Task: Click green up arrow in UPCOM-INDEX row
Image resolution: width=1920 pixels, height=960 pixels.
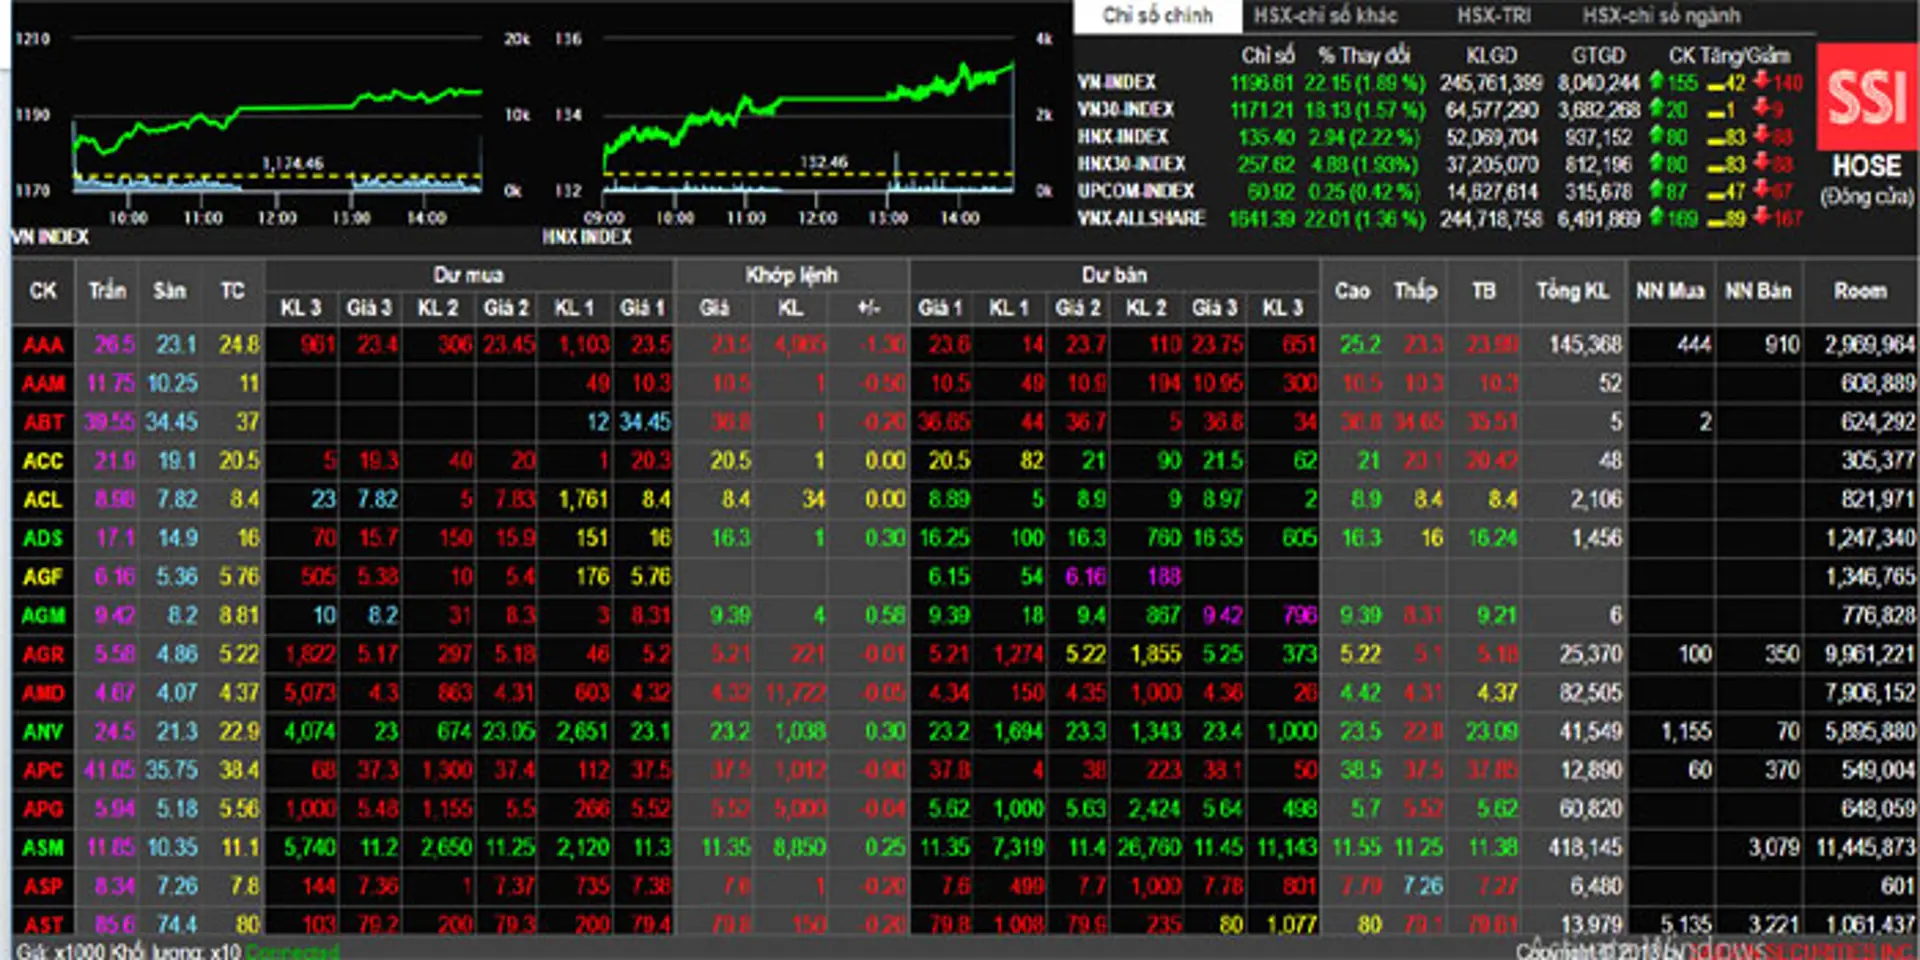Action: (x=1656, y=191)
